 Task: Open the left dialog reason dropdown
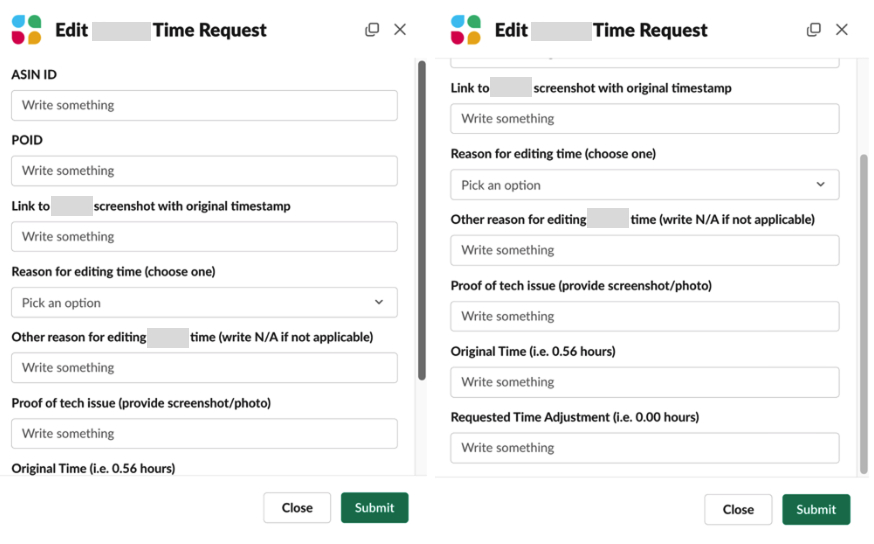point(204,302)
